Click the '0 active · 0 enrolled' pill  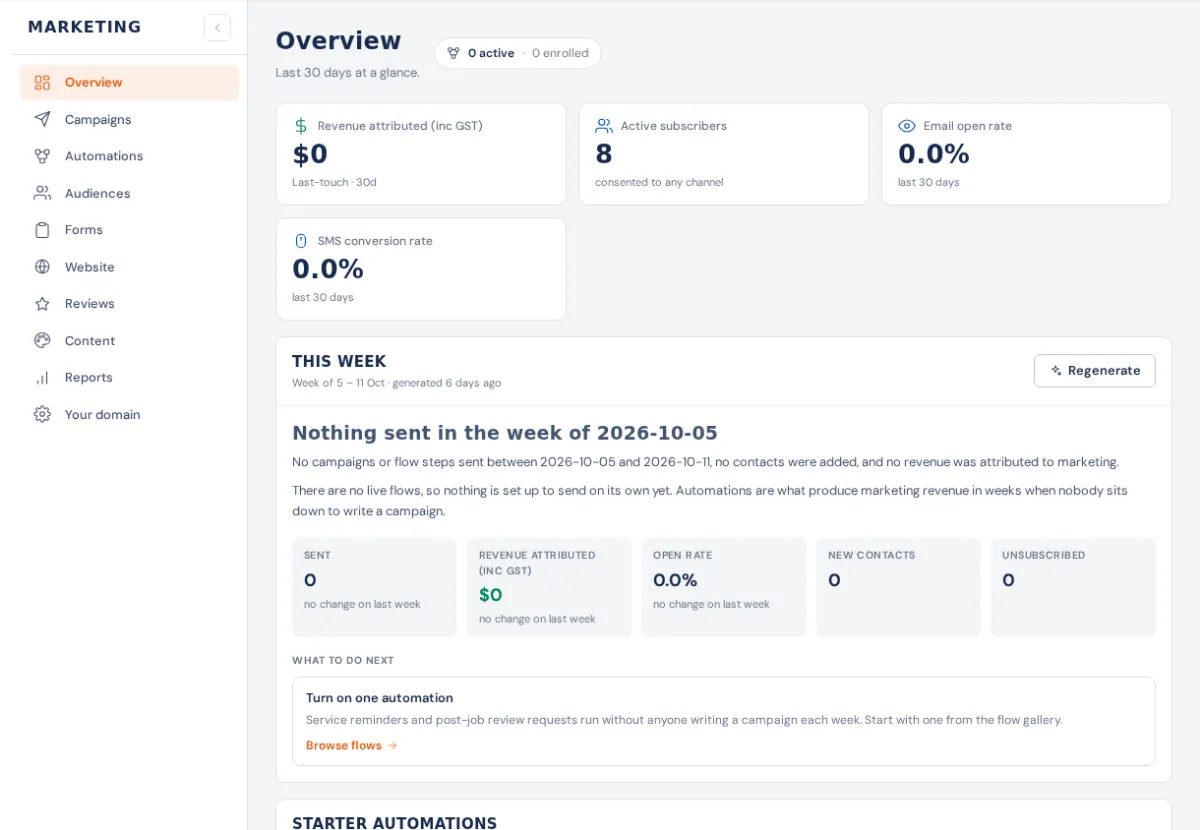point(517,53)
